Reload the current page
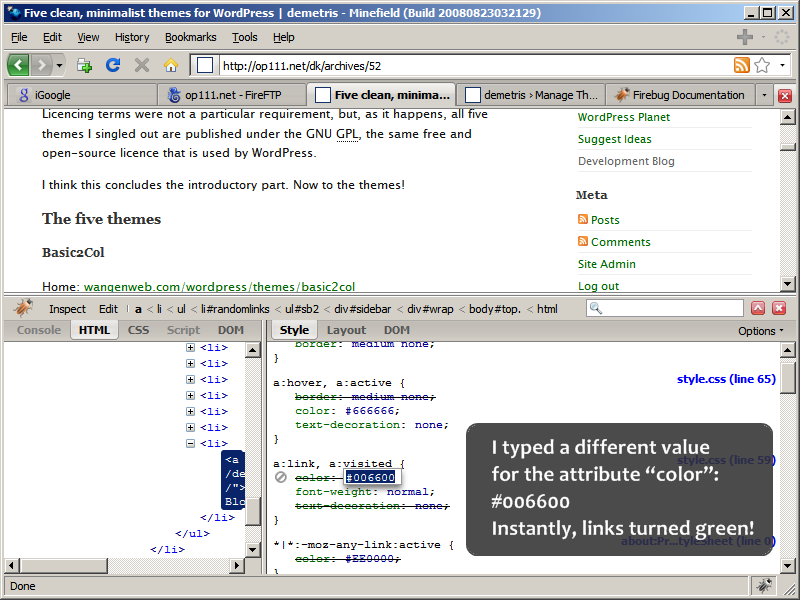 click(113, 65)
